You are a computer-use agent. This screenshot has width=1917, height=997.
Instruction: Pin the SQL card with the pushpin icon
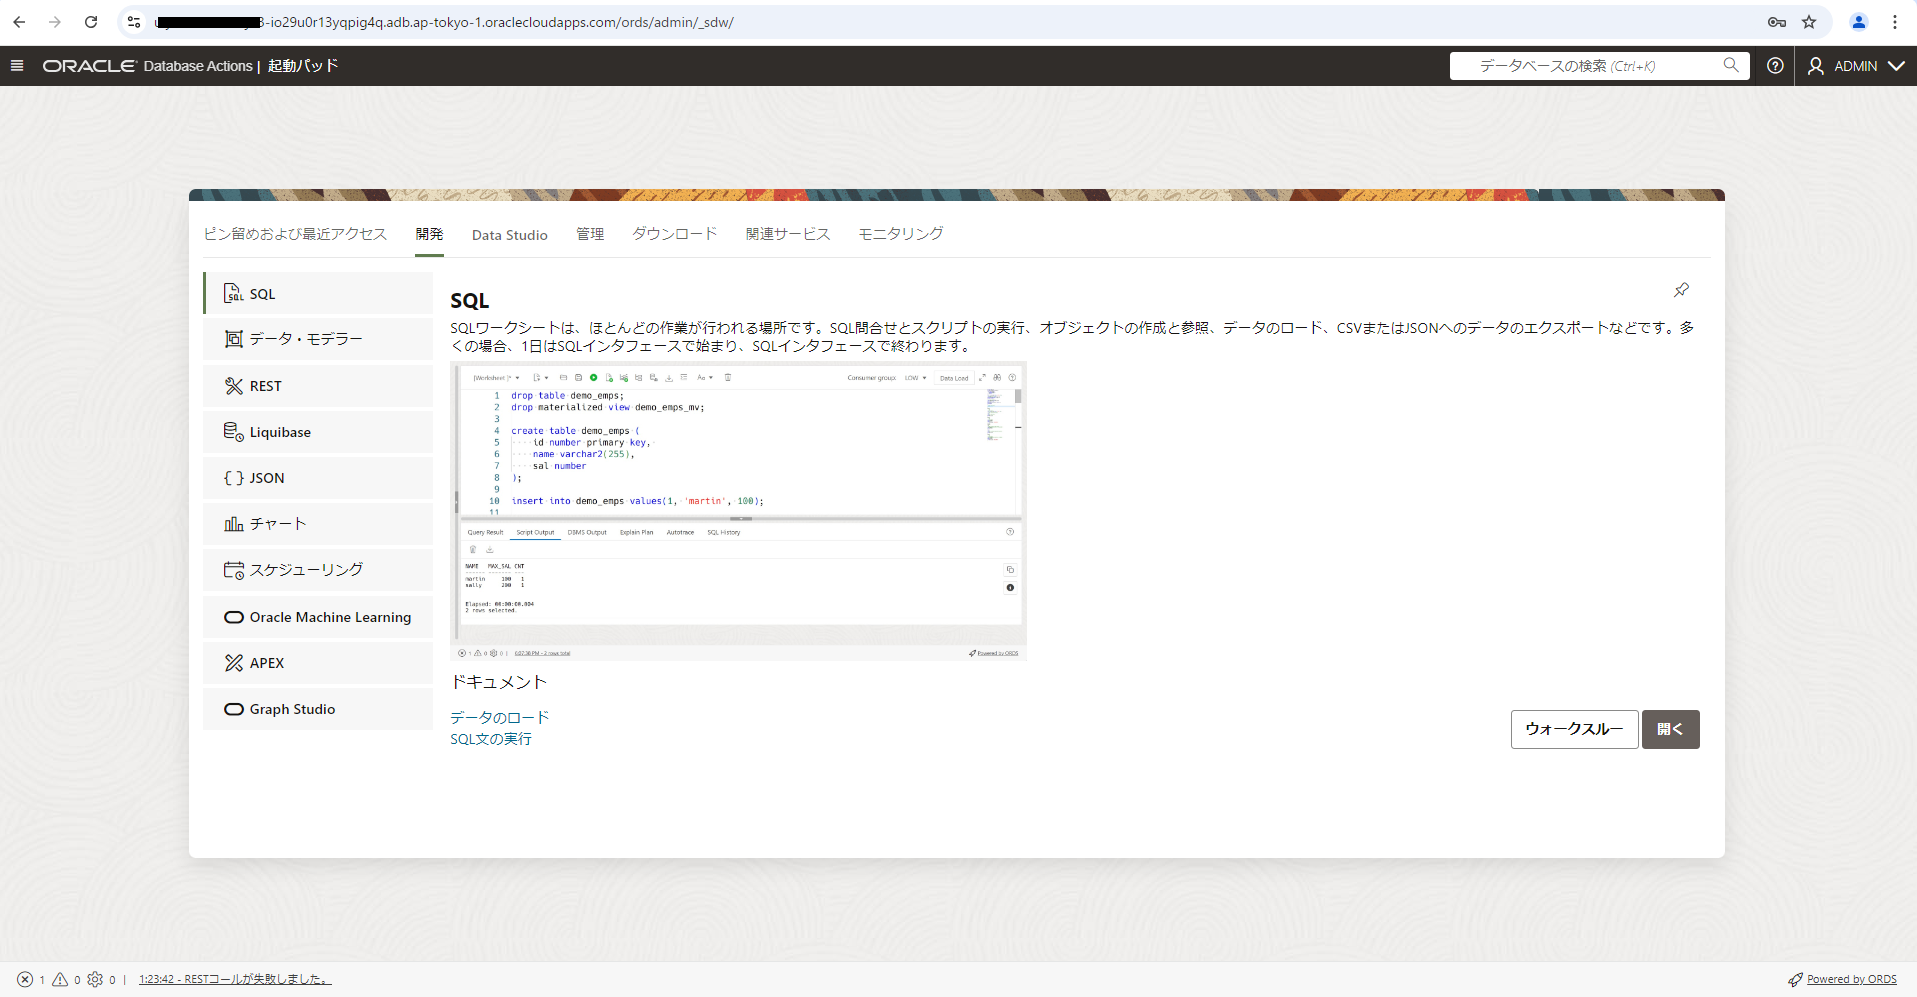click(x=1681, y=290)
